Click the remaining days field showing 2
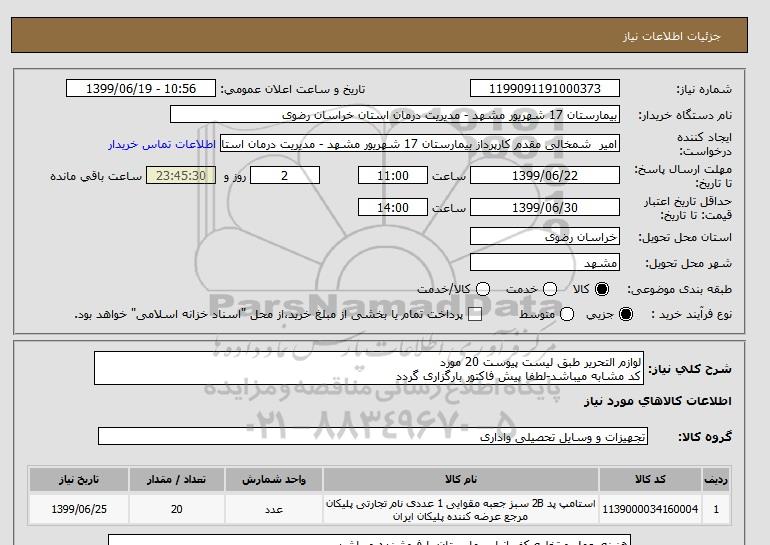 click(285, 175)
